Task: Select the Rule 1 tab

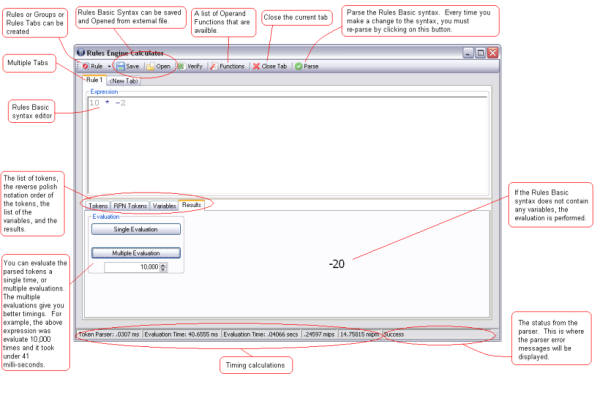Action: pyautogui.click(x=94, y=80)
